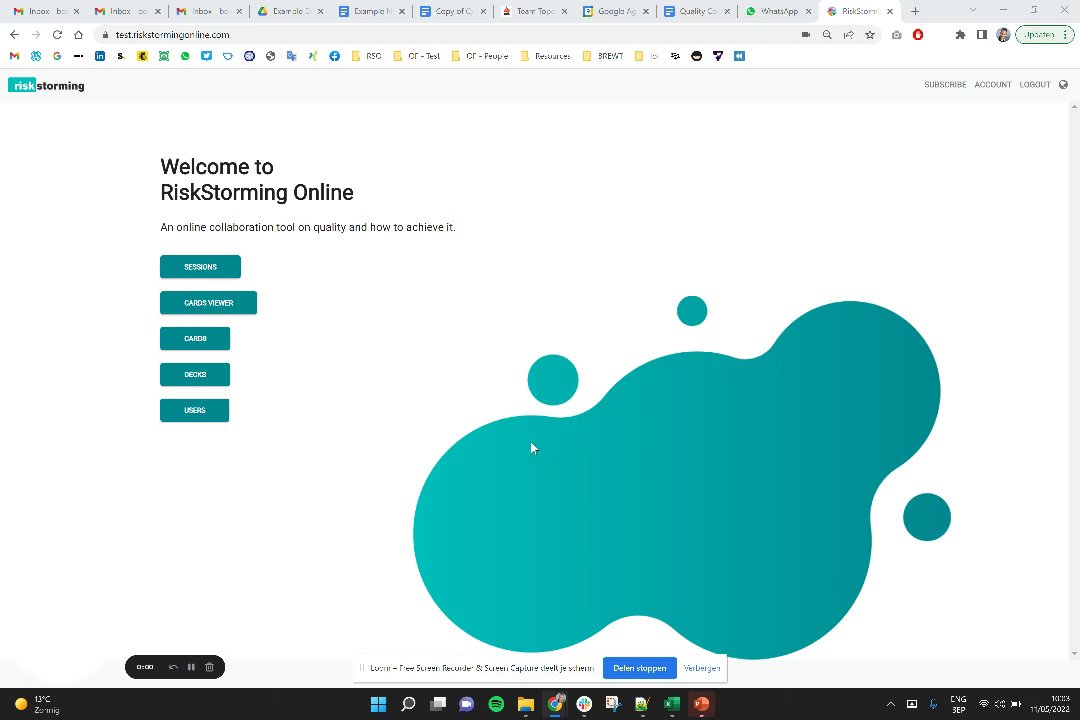The height and width of the screenshot is (720, 1080).
Task: Open File Explorer from the taskbar
Action: (x=526, y=704)
